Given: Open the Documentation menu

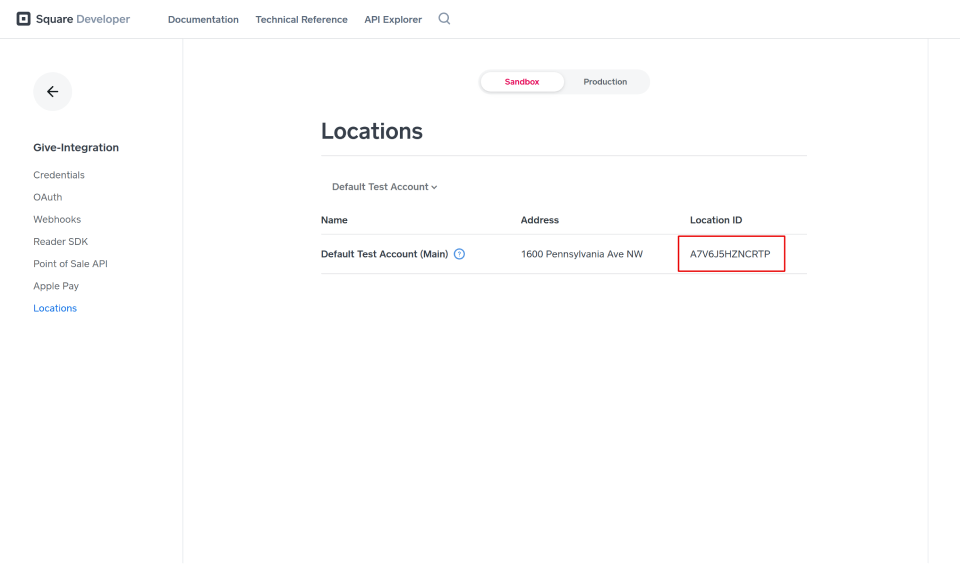Looking at the screenshot, I should [203, 20].
